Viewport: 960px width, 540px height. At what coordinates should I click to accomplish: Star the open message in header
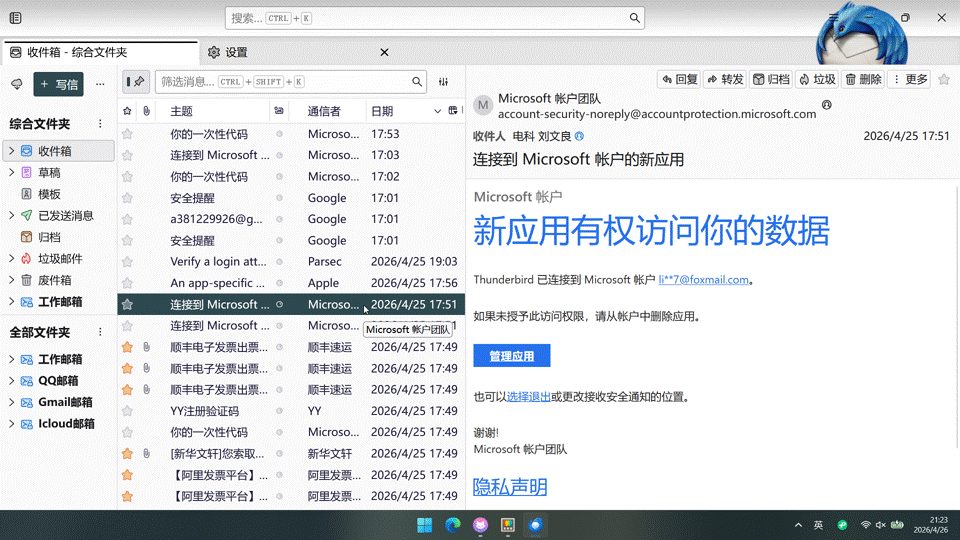coord(945,79)
